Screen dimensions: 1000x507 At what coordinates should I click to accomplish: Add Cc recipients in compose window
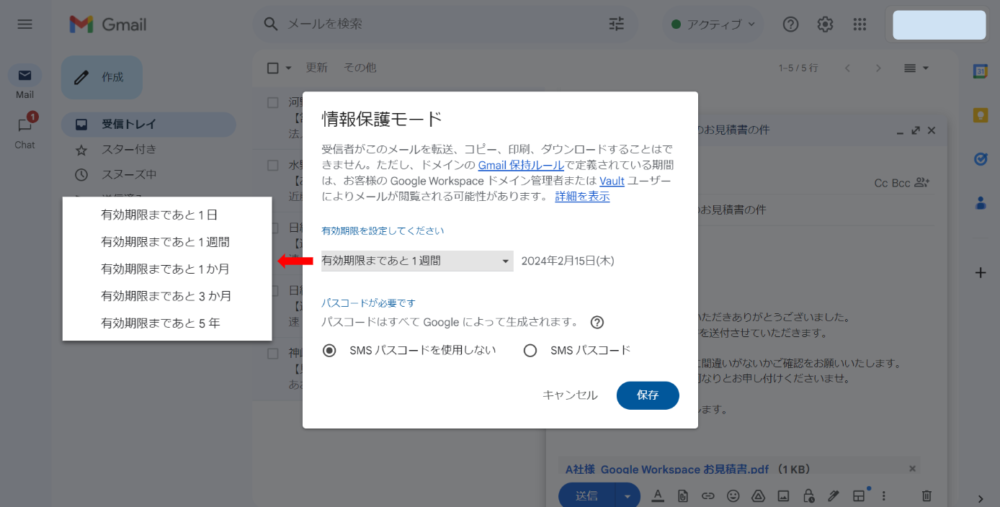click(881, 184)
